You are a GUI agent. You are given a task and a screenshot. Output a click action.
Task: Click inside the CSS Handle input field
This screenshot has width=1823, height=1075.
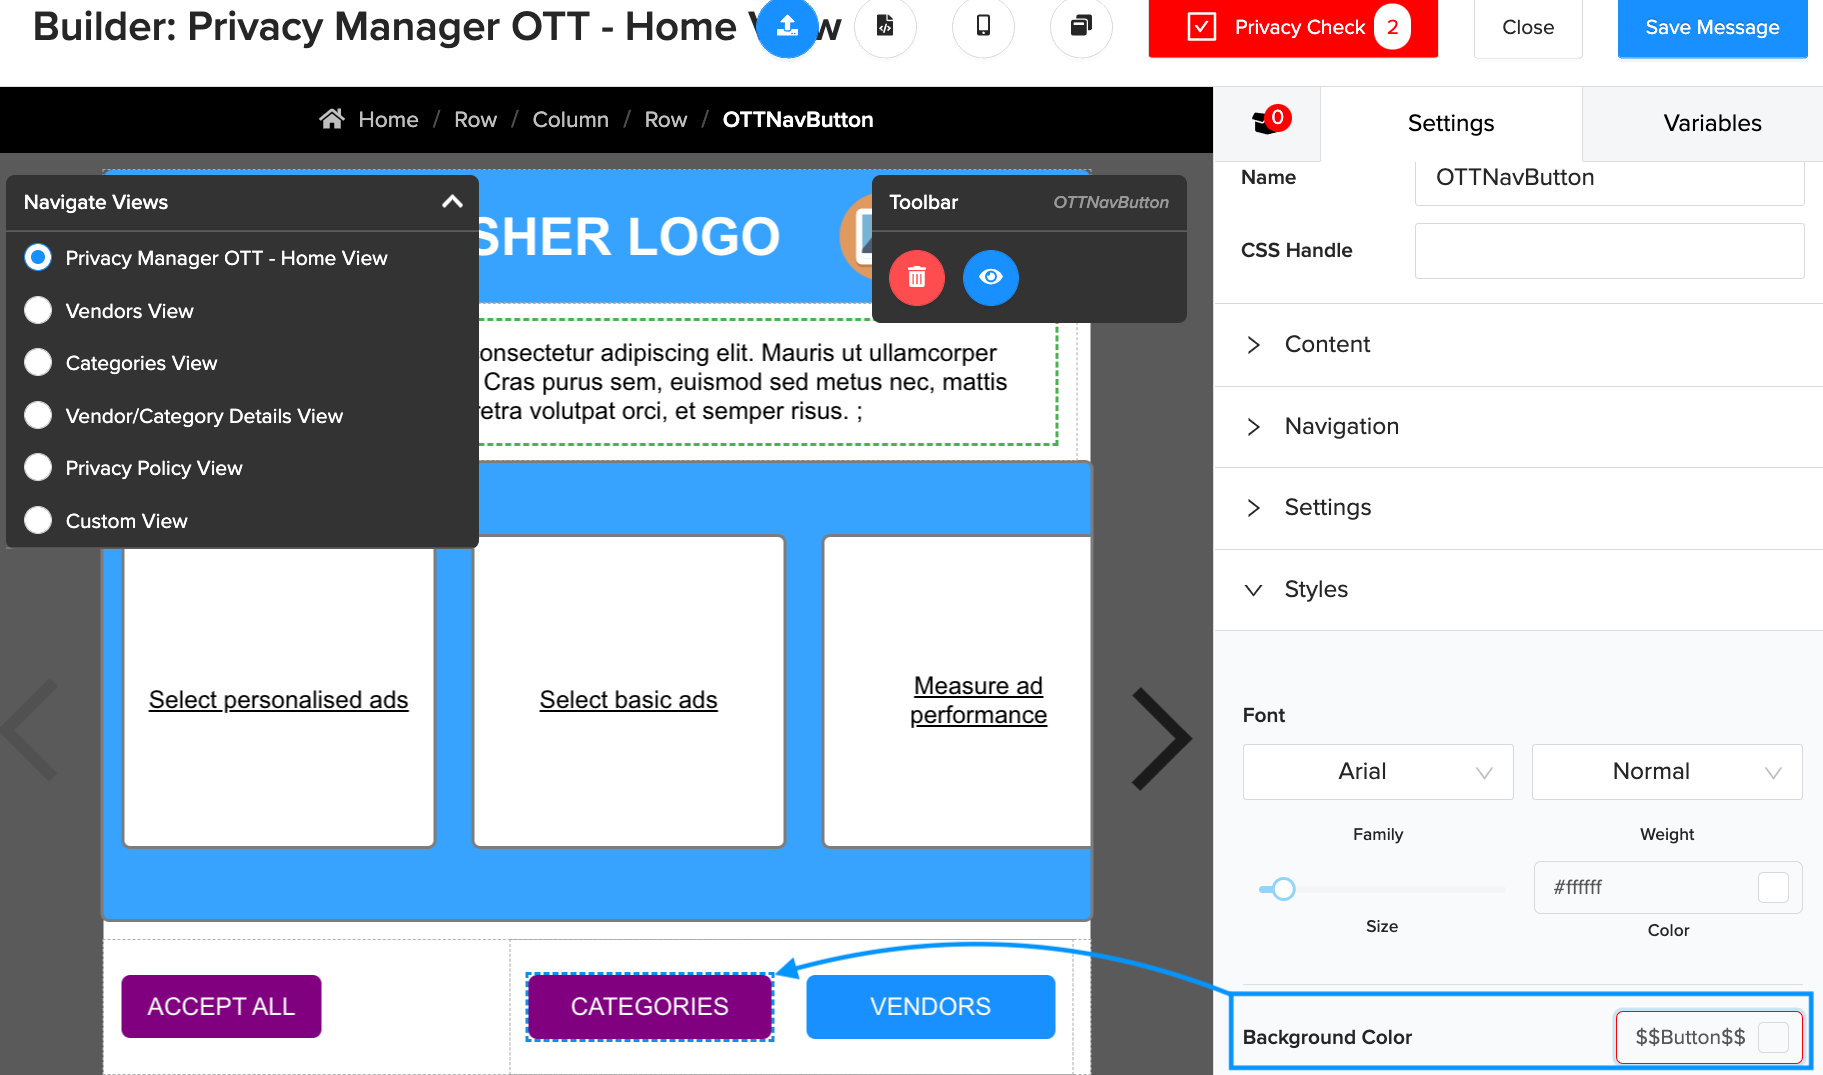click(x=1608, y=251)
